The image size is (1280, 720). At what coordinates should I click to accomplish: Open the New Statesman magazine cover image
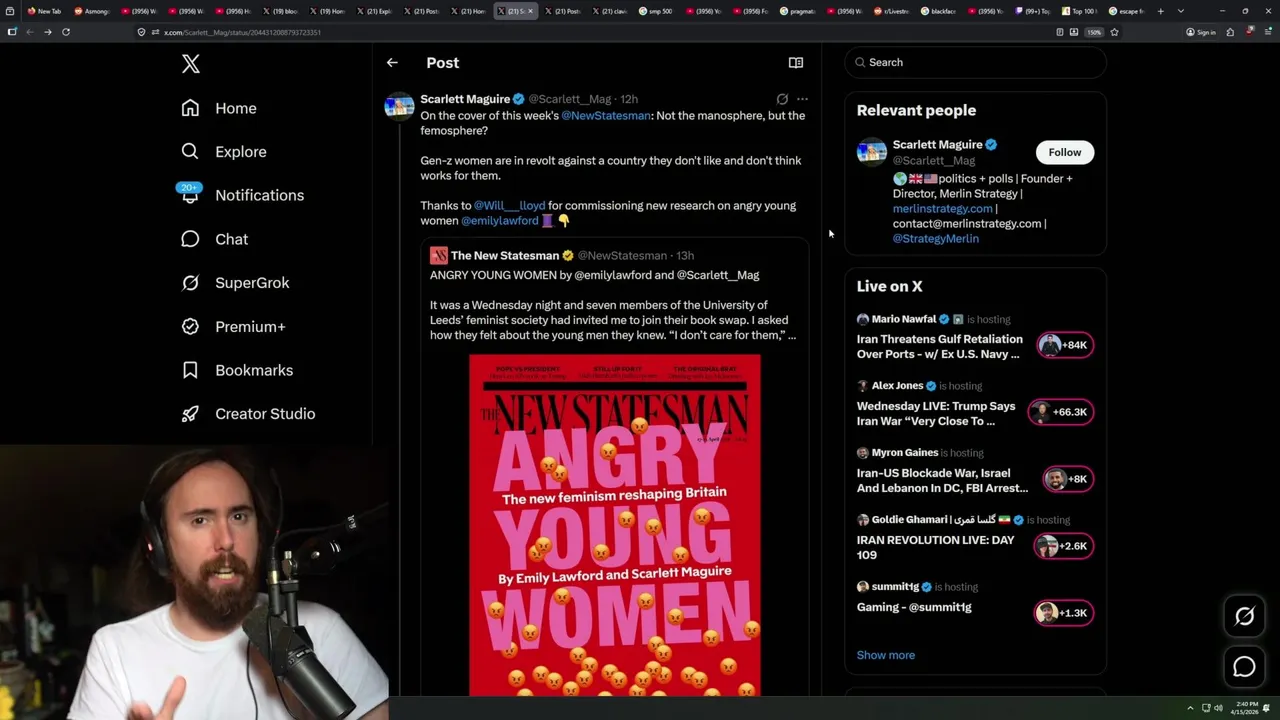(x=615, y=525)
